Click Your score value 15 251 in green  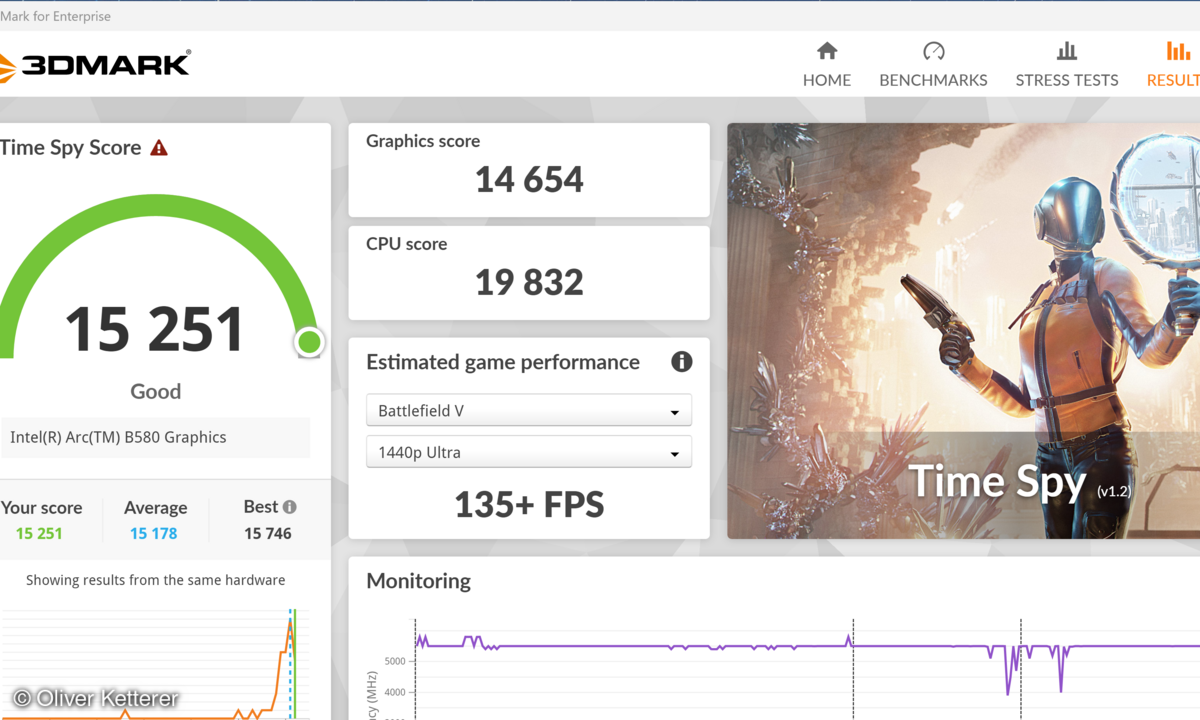coord(39,533)
